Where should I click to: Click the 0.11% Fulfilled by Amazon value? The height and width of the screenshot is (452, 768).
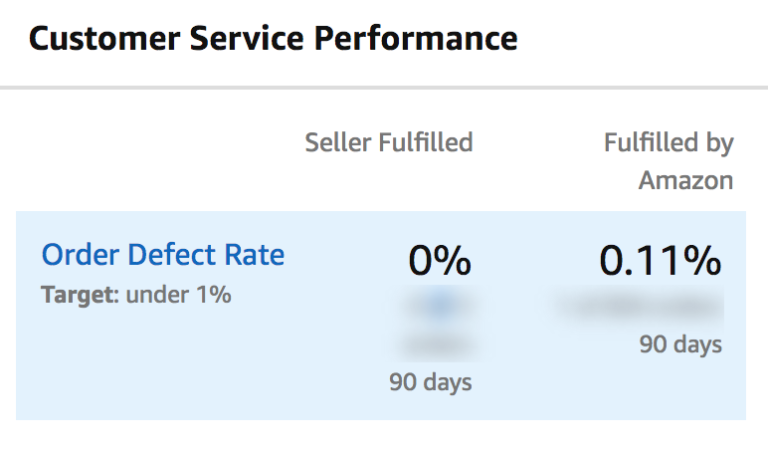pyautogui.click(x=660, y=261)
